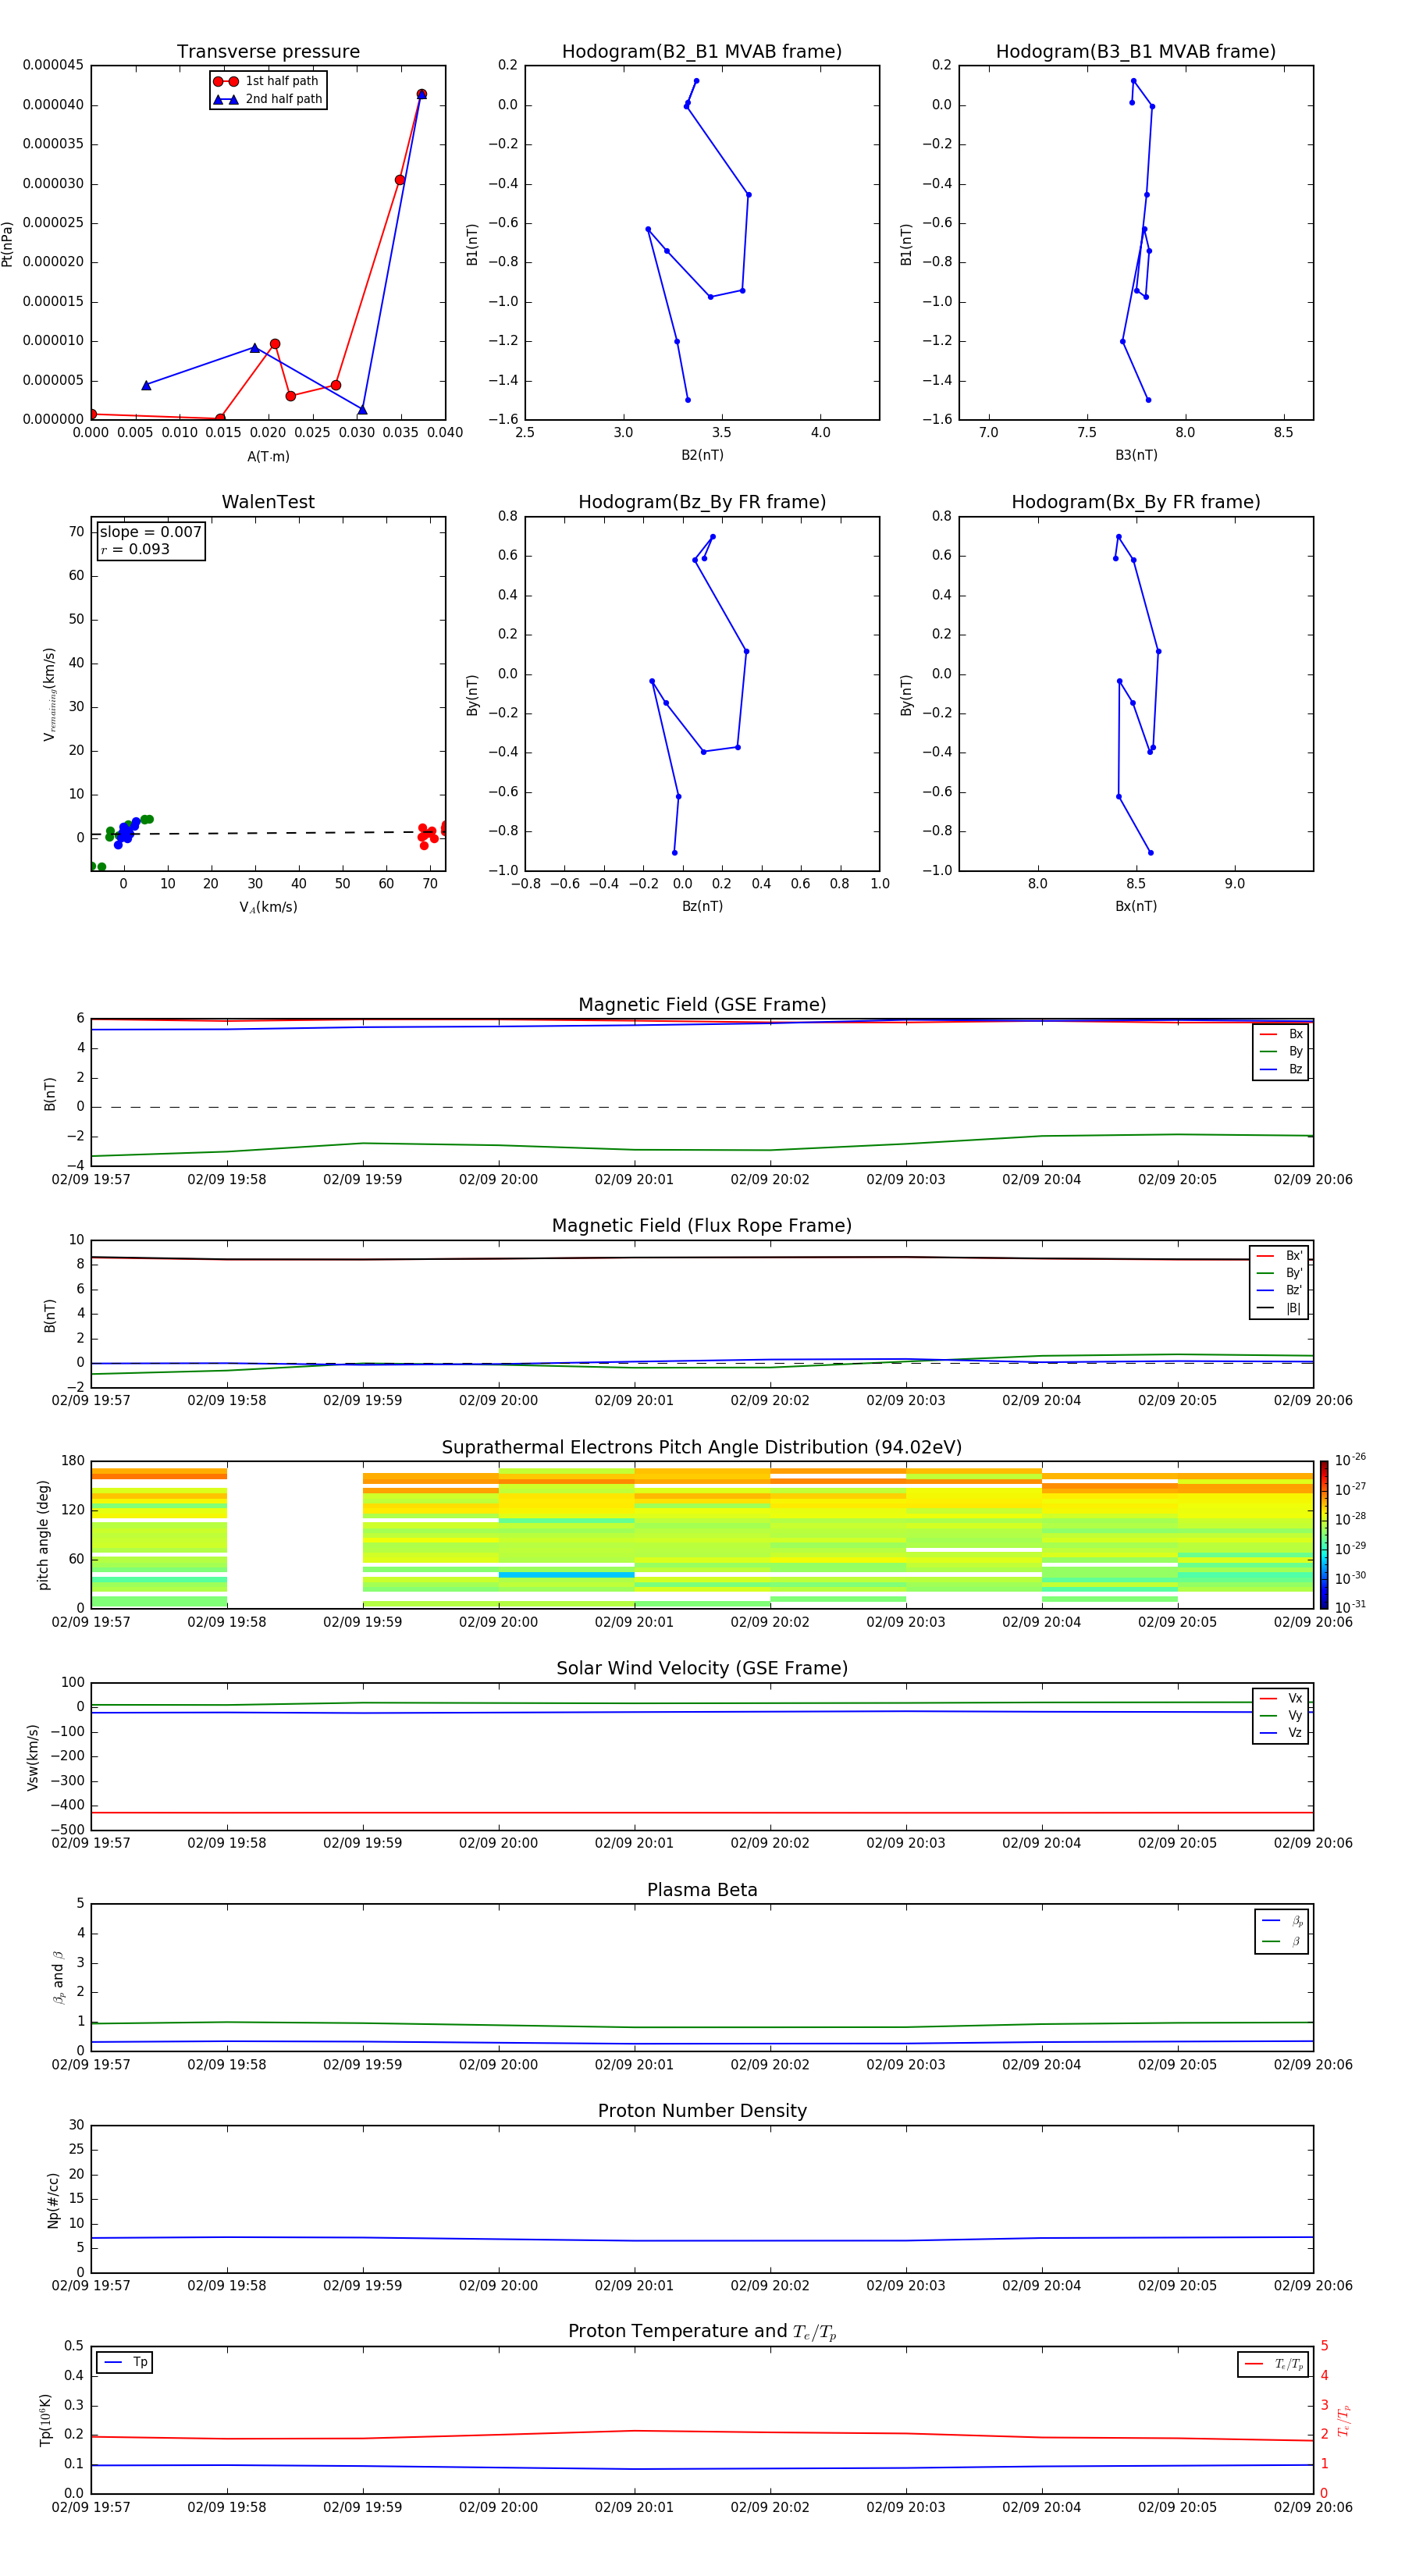Click the 'Proton Number Density' title
This screenshot has width=1405, height=2576.
[702, 2111]
